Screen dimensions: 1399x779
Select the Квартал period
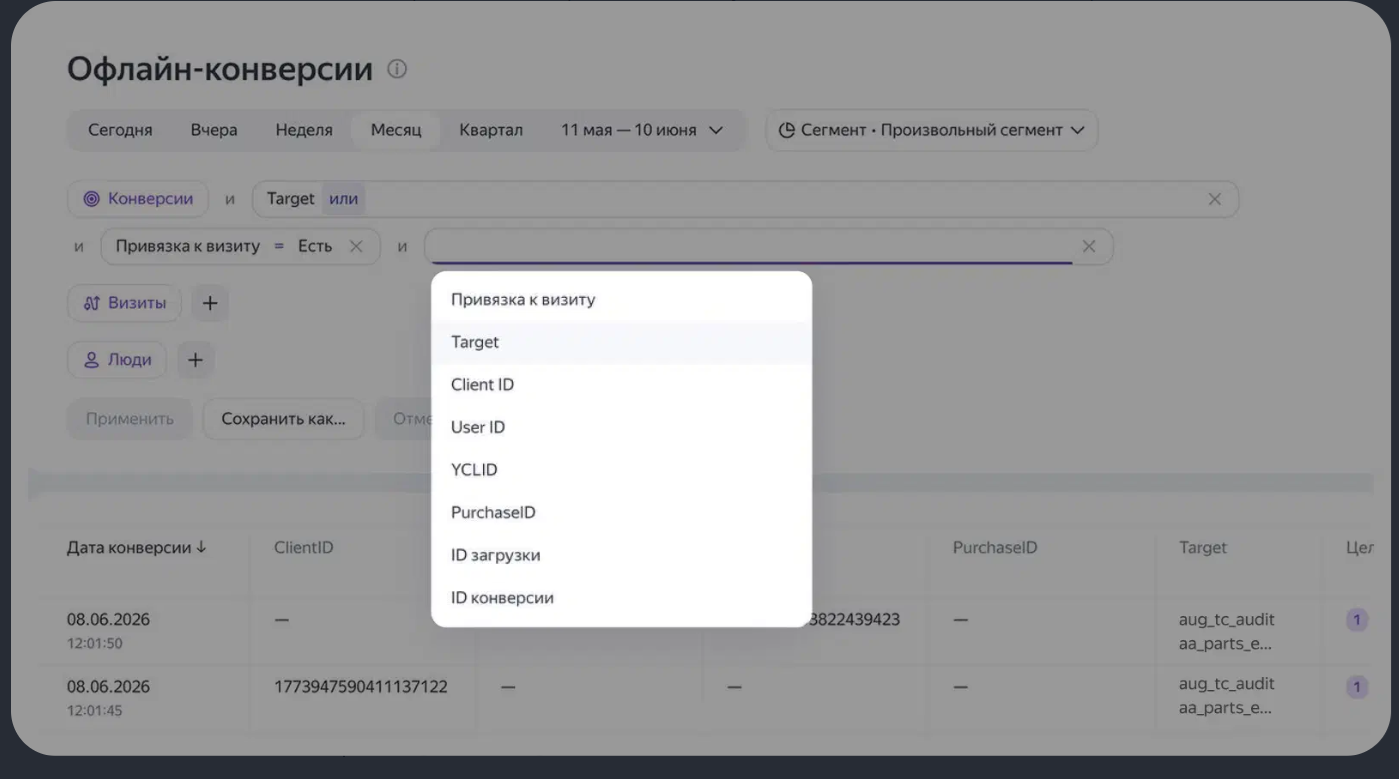491,130
